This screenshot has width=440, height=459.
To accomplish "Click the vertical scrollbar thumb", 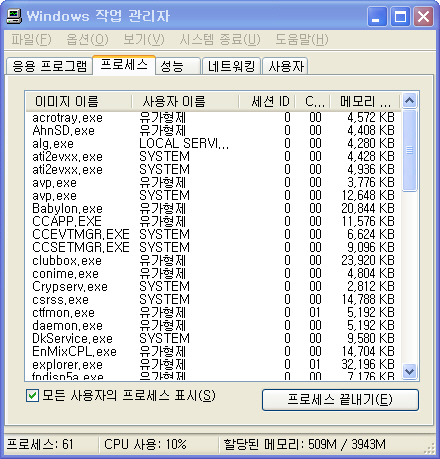I will point(409,150).
